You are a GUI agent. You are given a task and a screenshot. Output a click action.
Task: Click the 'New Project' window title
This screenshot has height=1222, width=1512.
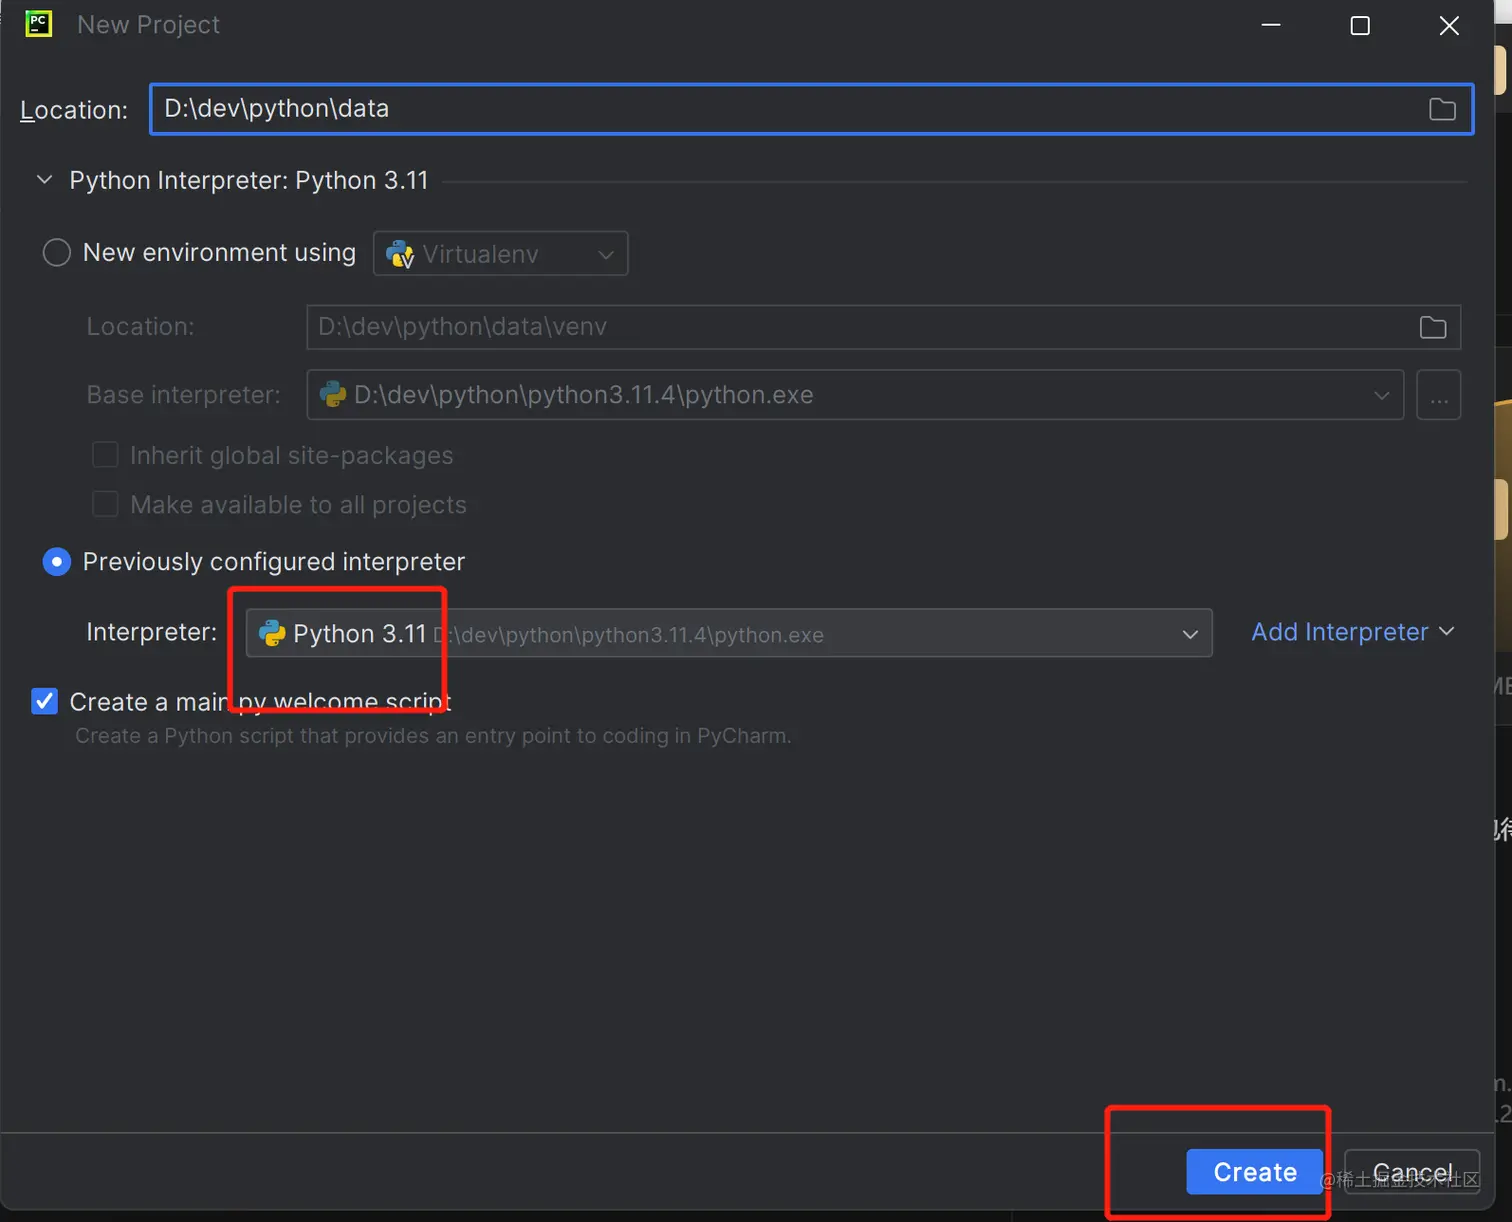pyautogui.click(x=148, y=25)
